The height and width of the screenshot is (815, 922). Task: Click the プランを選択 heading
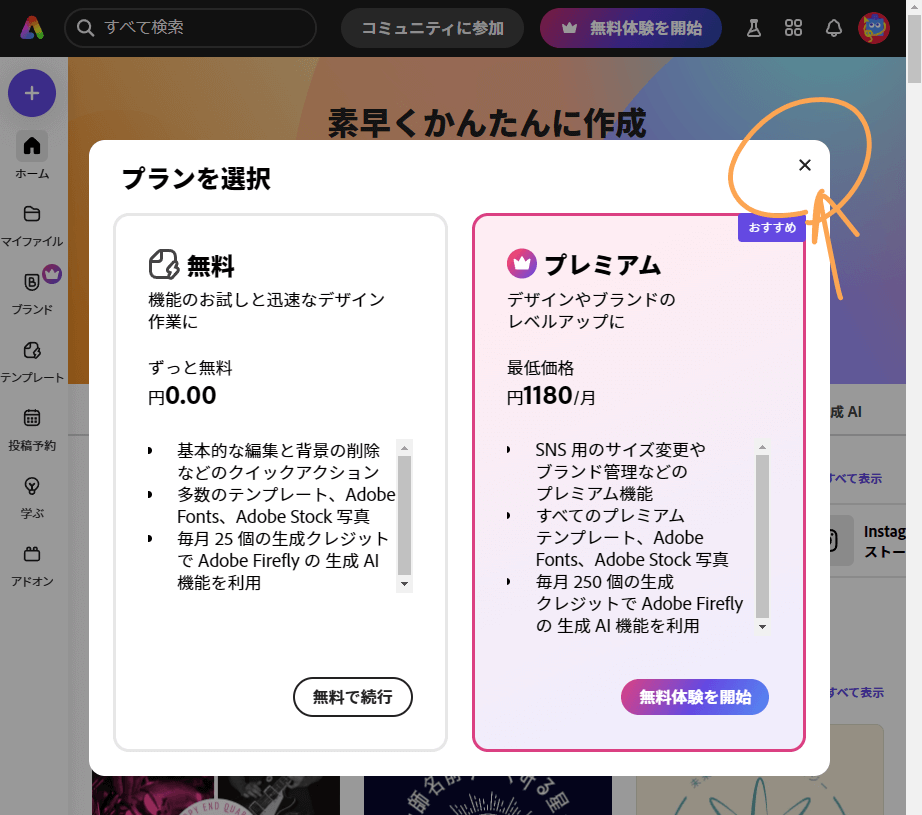[x=196, y=178]
